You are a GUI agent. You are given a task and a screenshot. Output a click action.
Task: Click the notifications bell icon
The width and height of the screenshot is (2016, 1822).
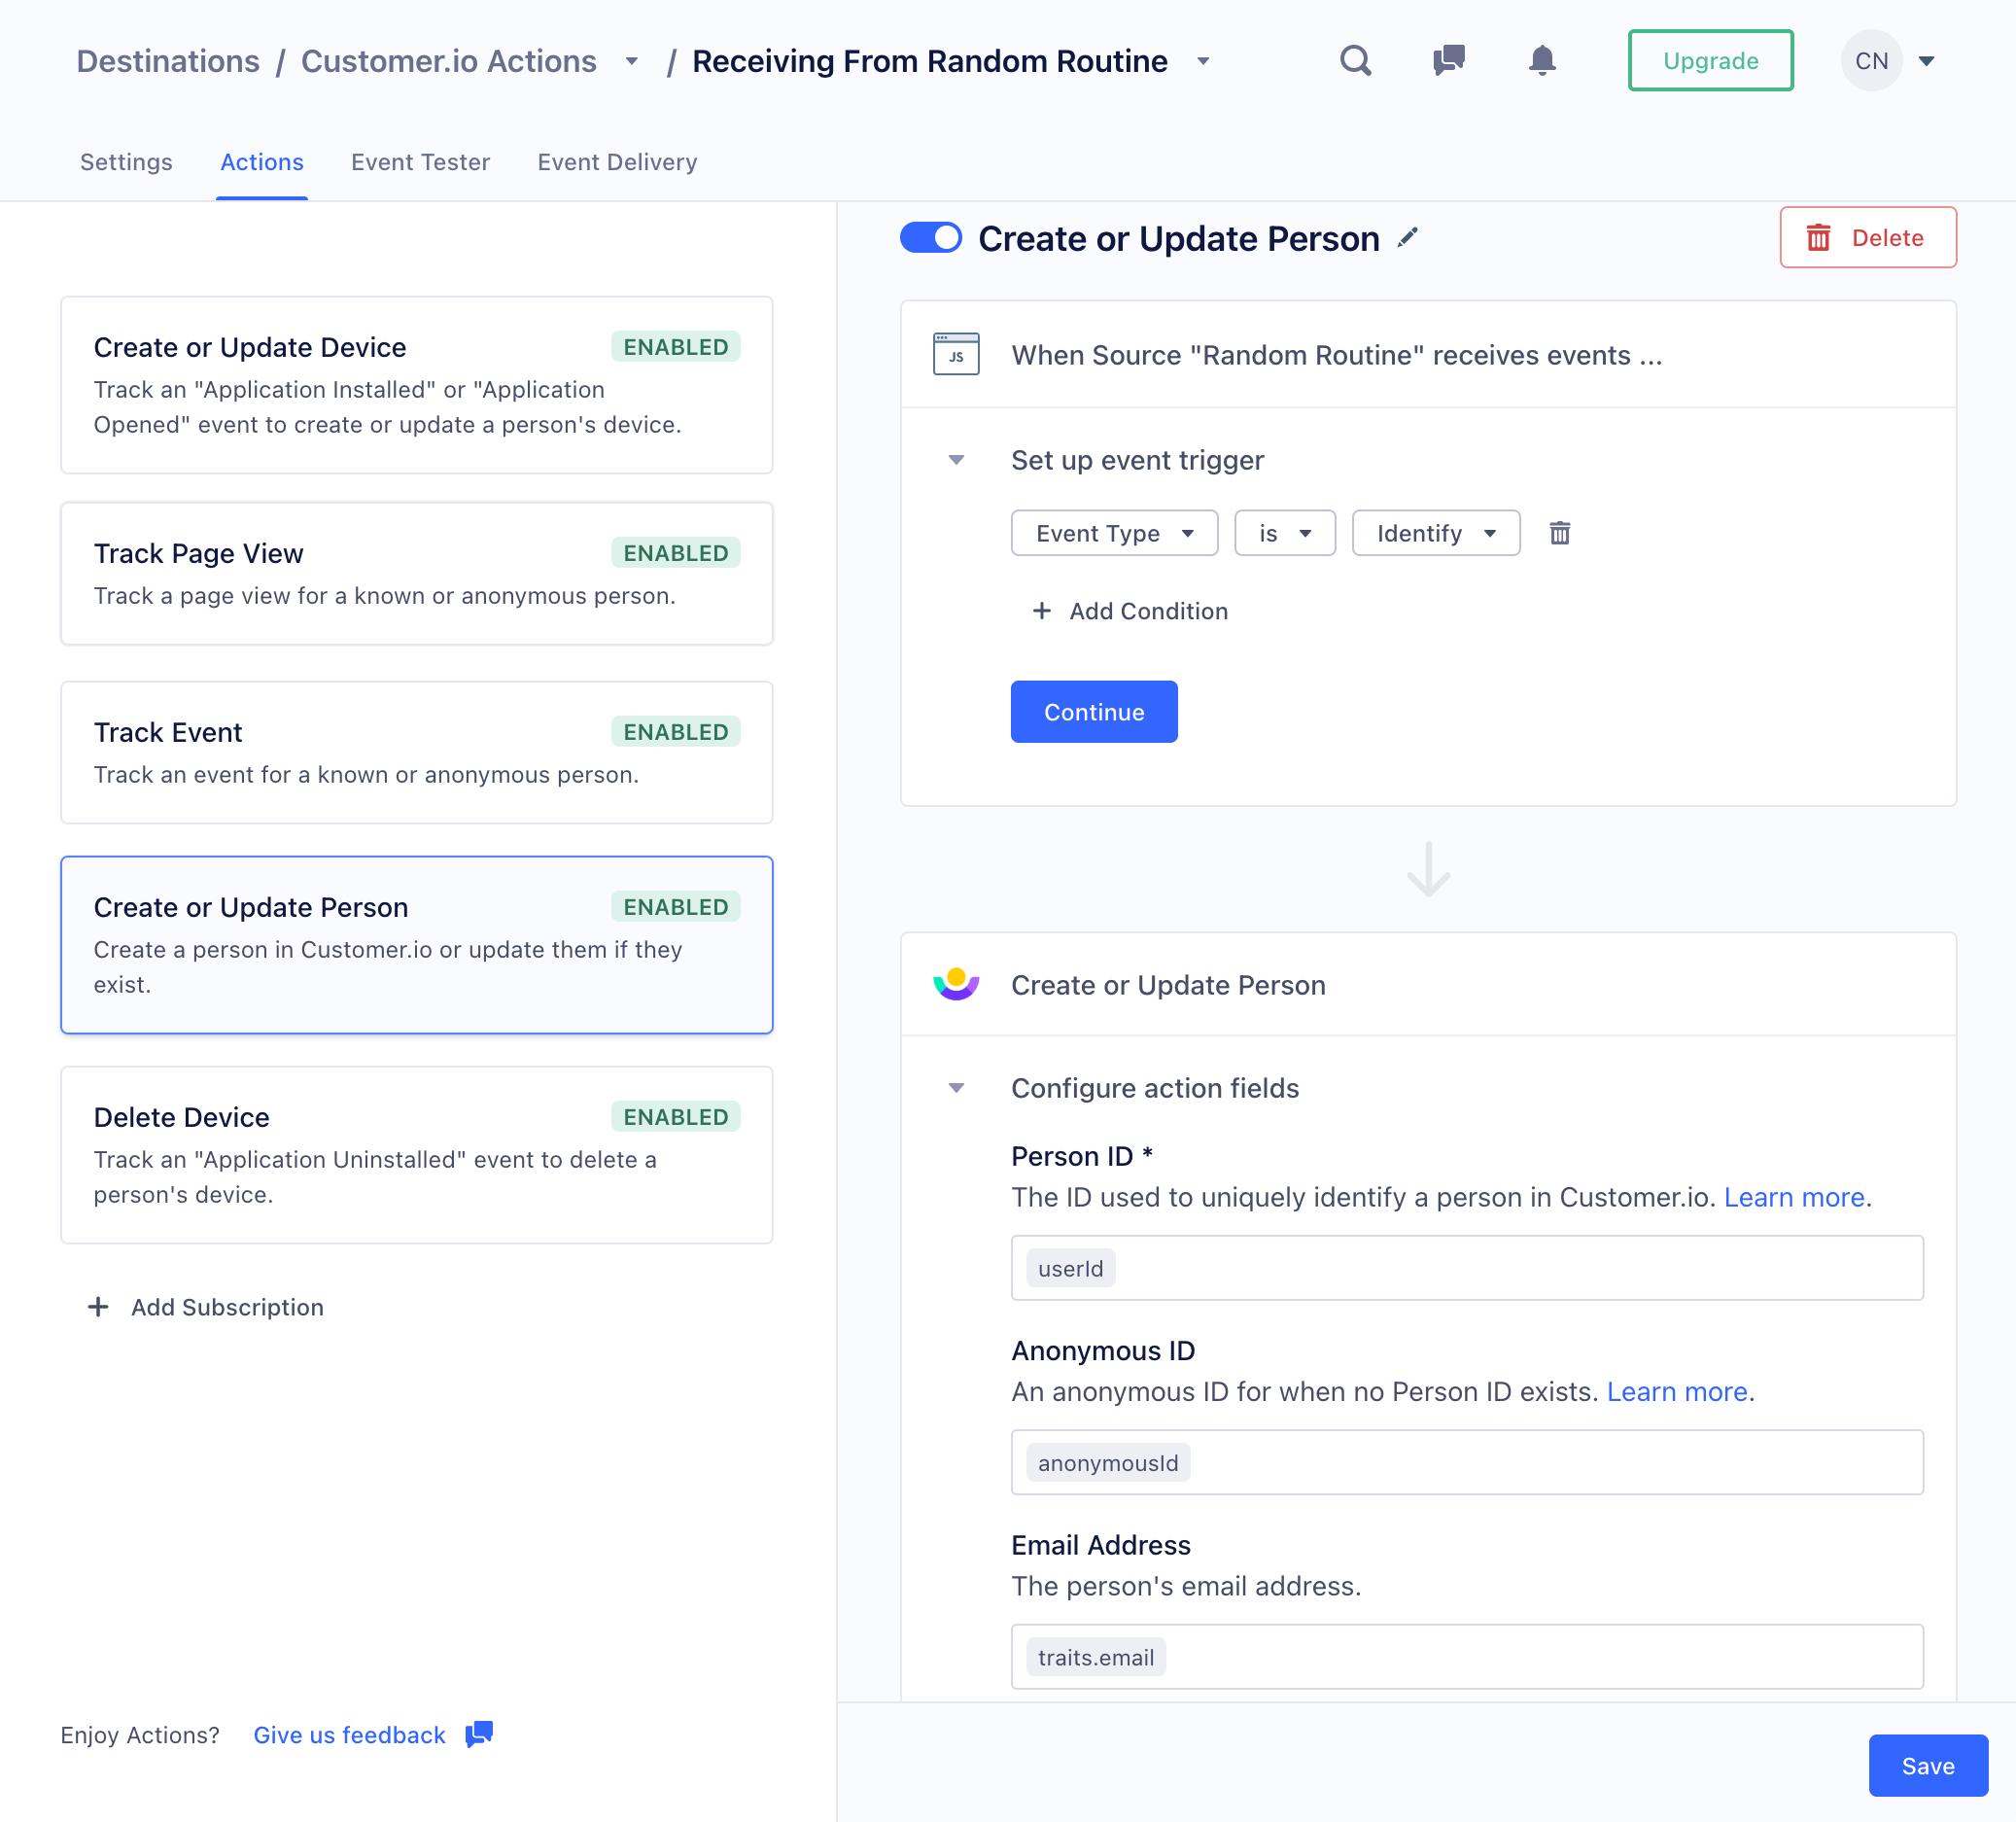point(1540,59)
